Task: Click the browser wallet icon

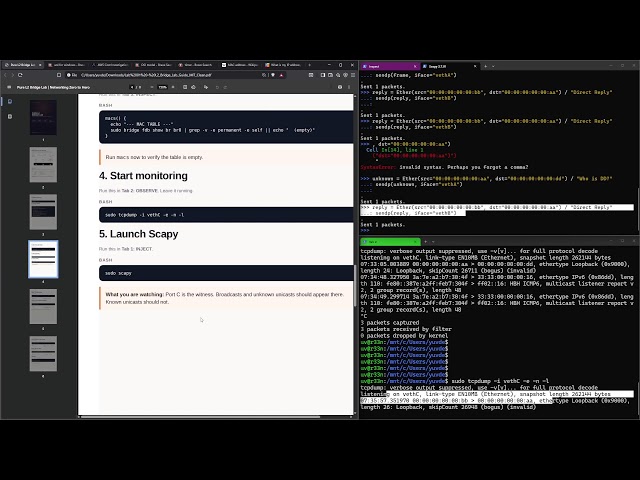Action: click(x=330, y=75)
